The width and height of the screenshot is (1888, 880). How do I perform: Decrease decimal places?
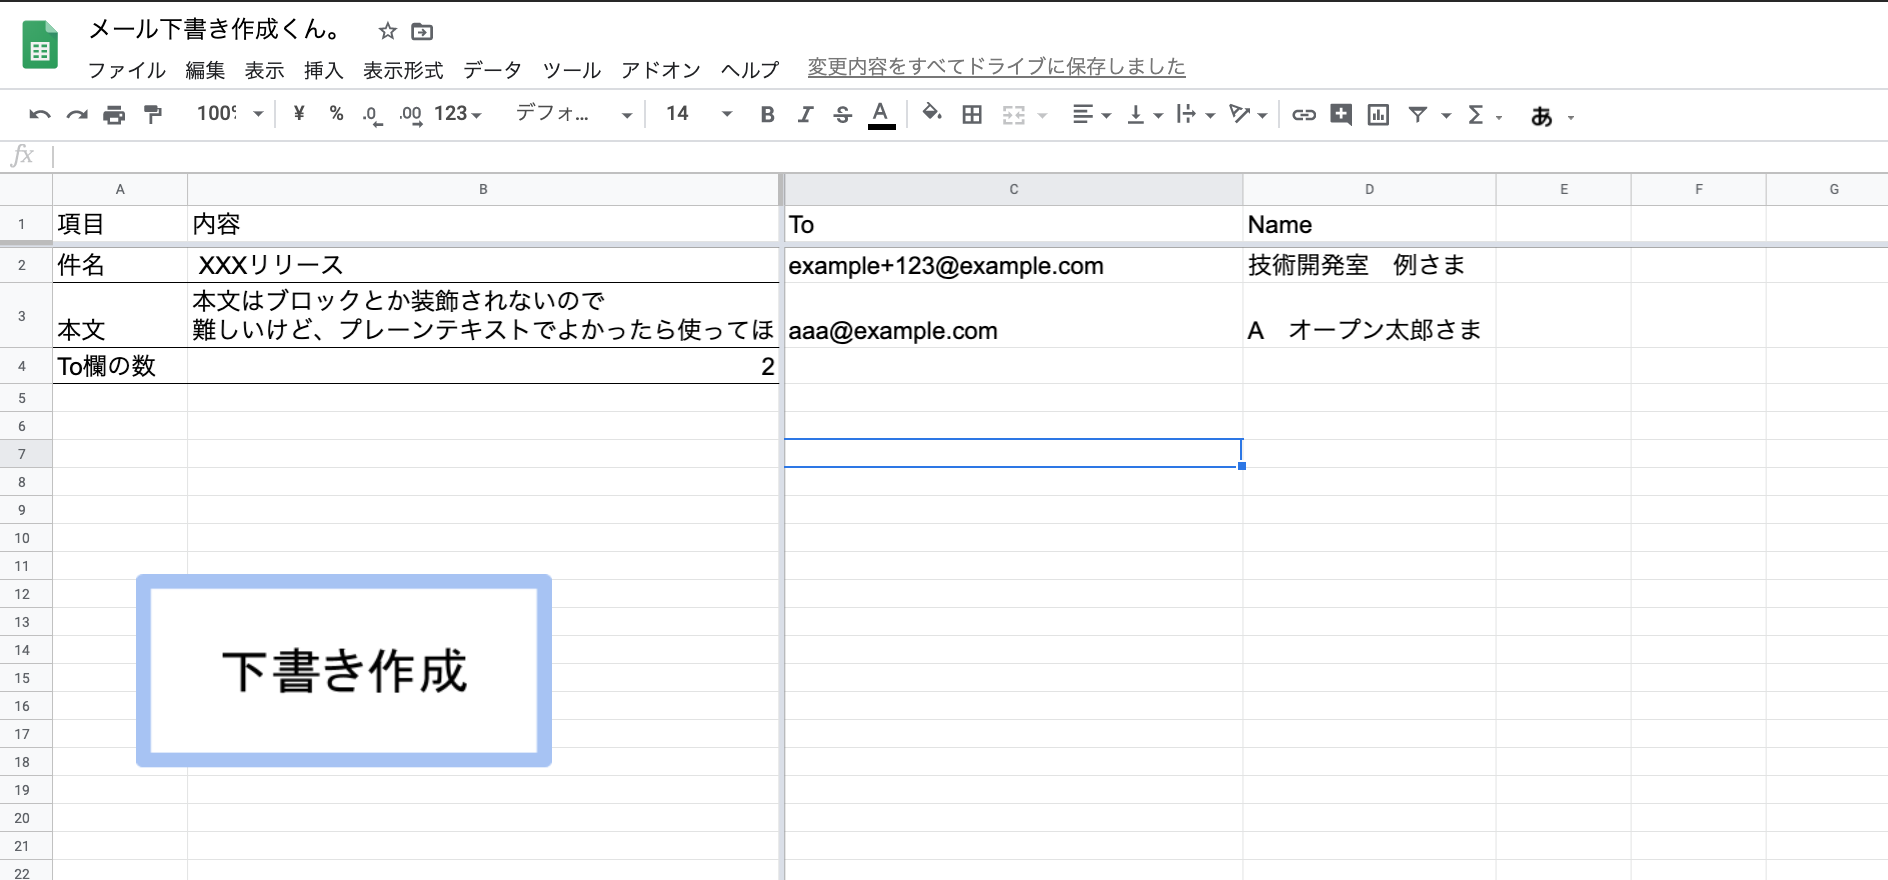(372, 115)
